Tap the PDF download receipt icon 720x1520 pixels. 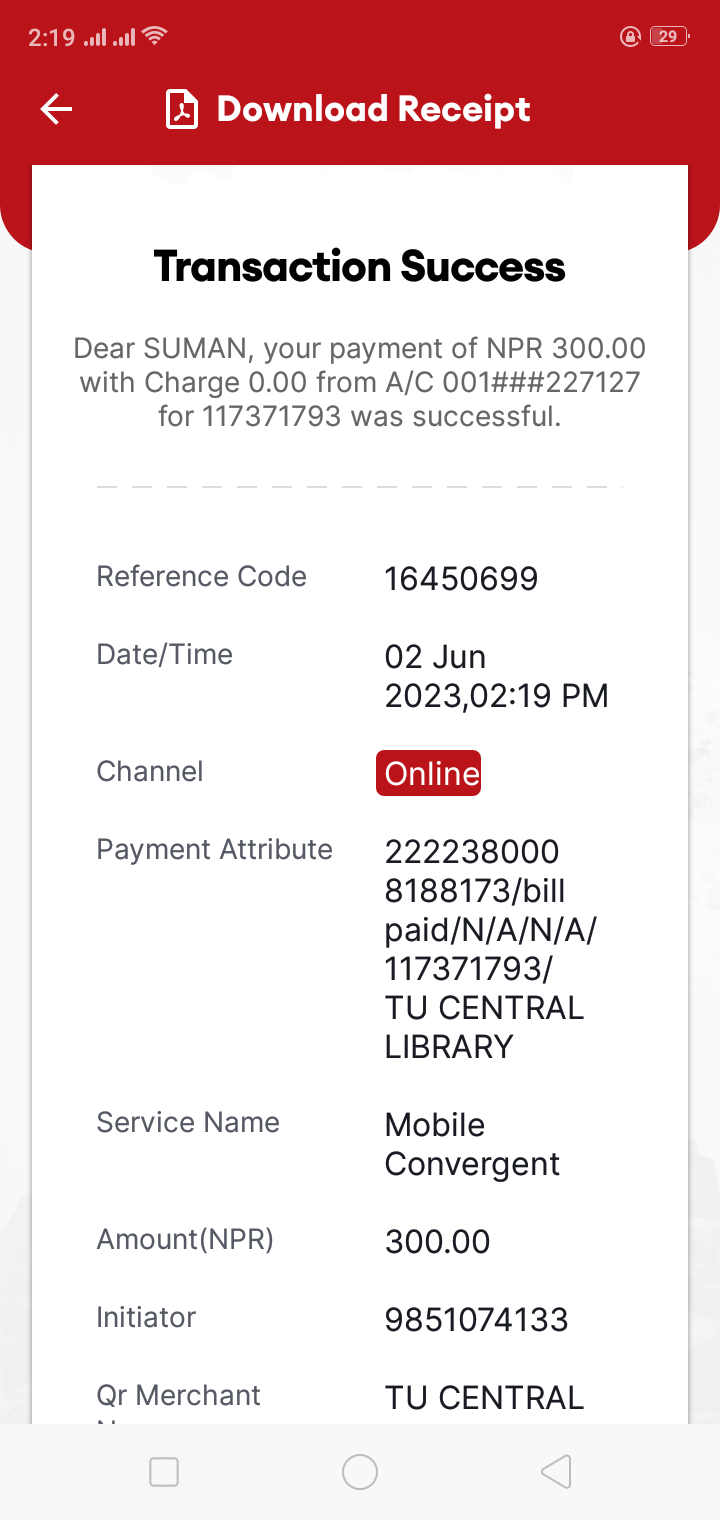182,109
